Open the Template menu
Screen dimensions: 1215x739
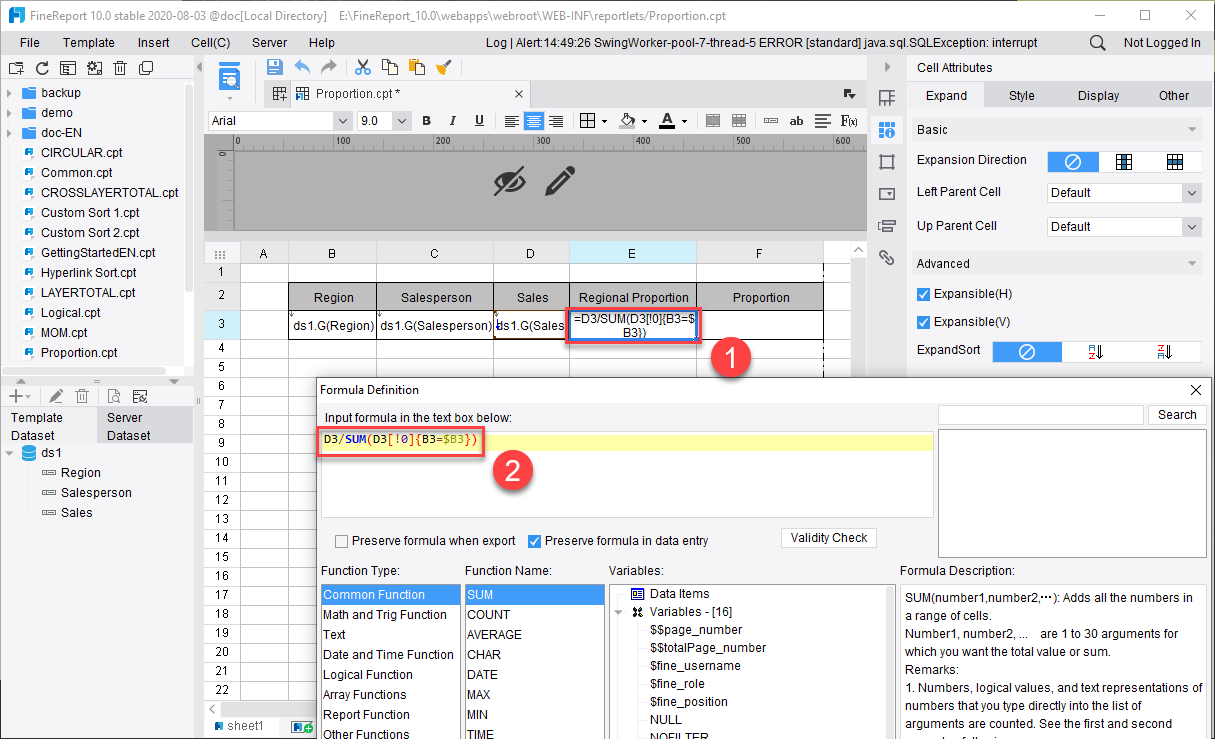coord(89,43)
